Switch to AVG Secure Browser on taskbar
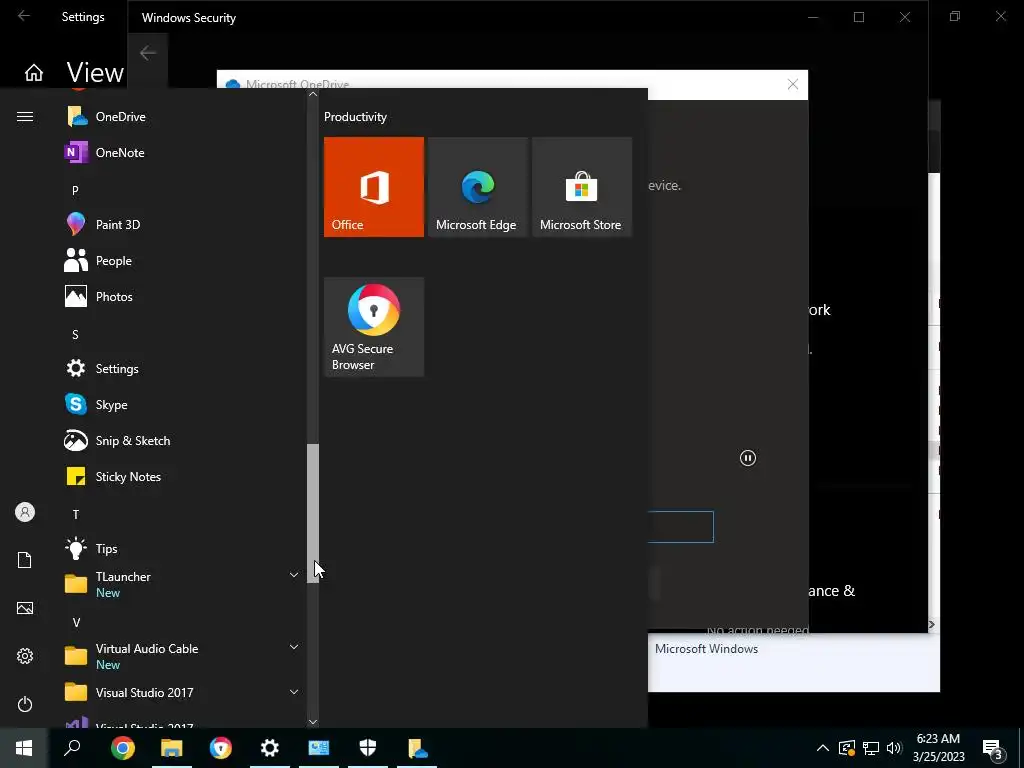Viewport: 1024px width, 768px height. tap(220, 748)
